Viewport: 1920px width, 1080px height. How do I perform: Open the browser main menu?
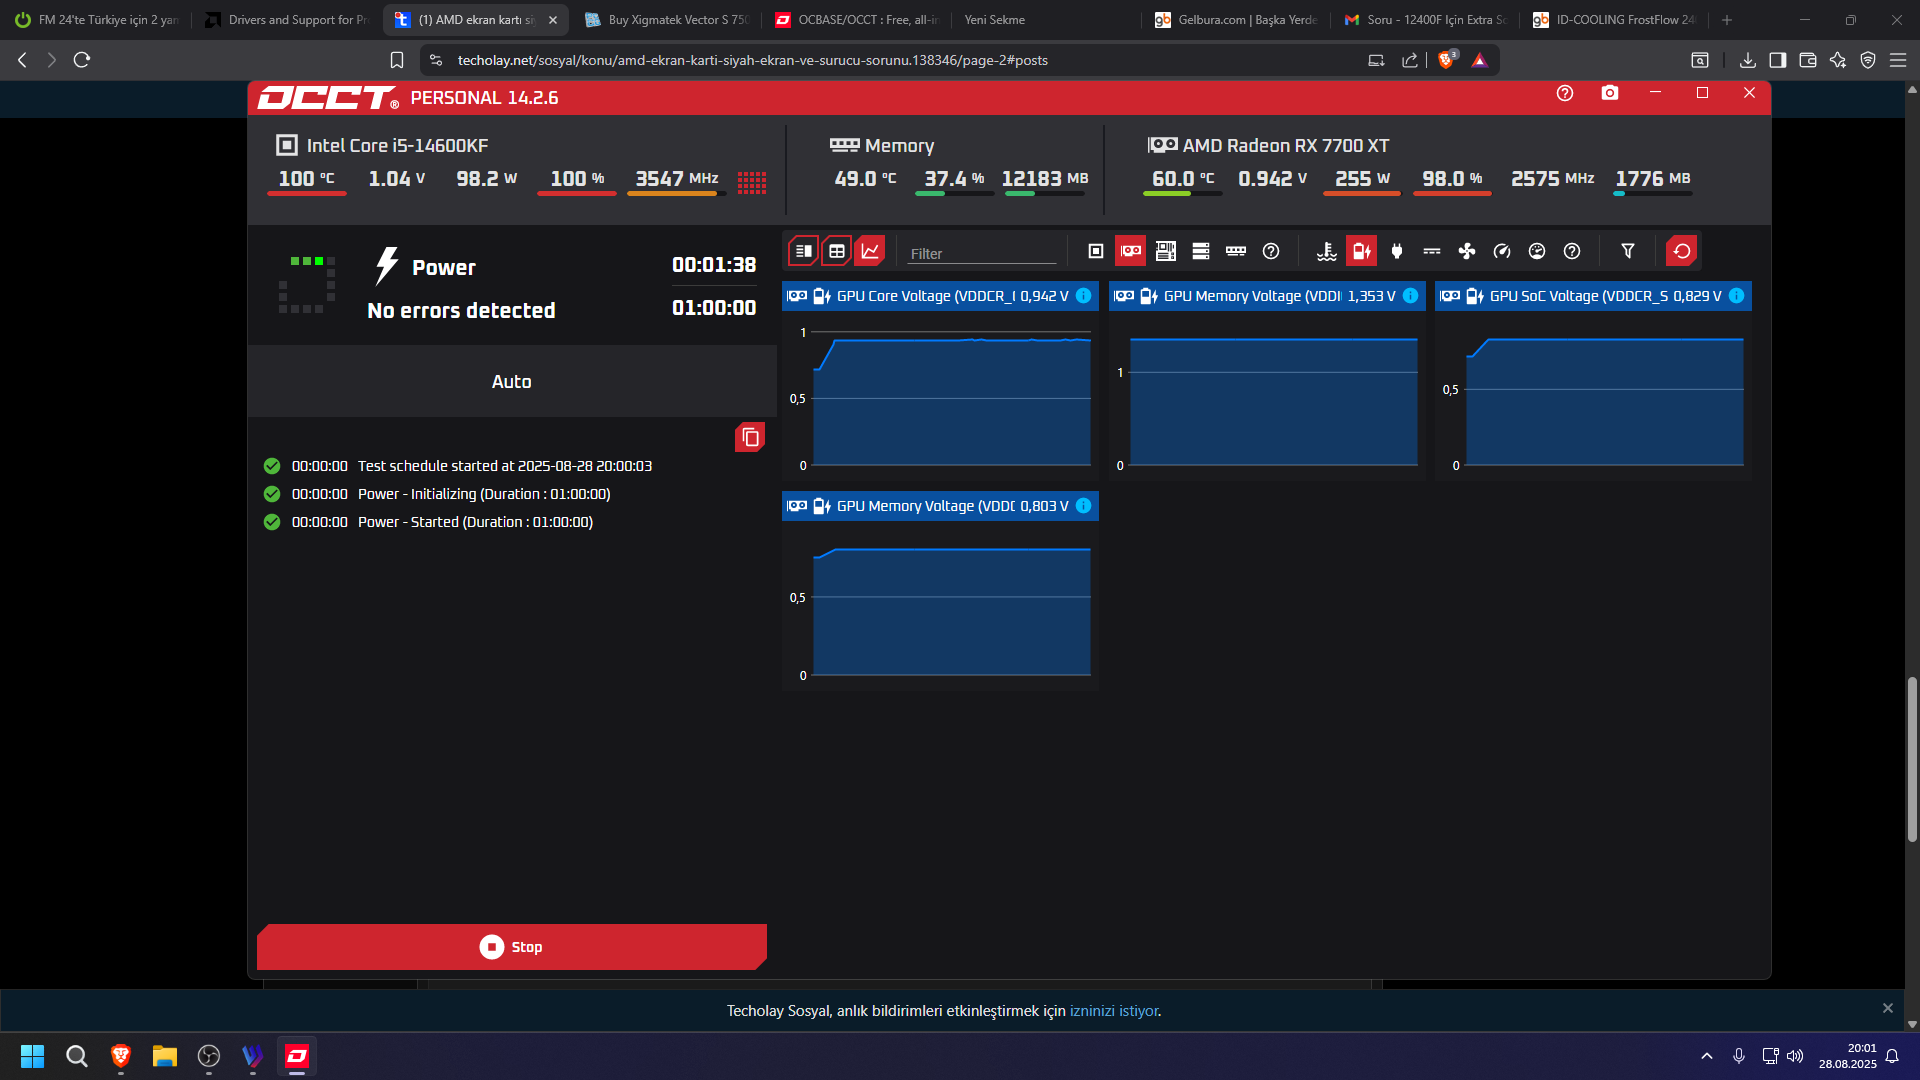tap(1898, 60)
